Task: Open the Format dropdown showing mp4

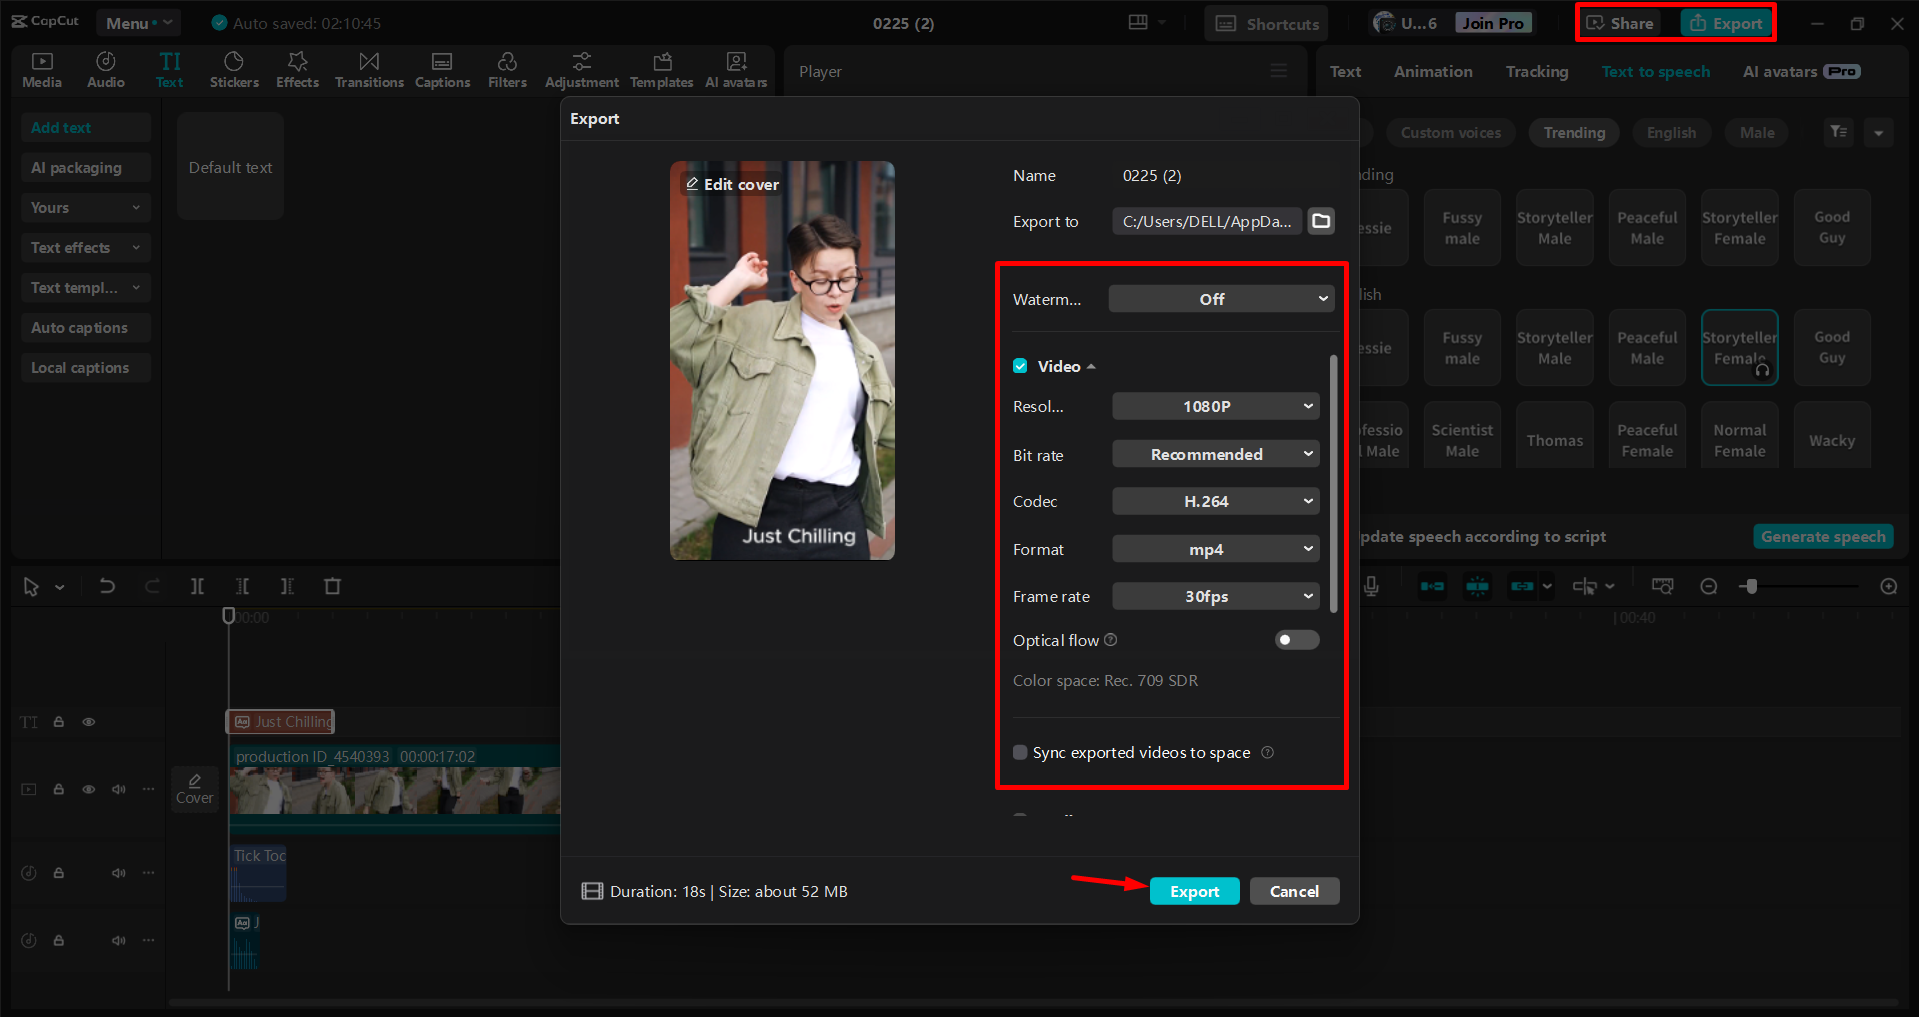Action: (1216, 549)
